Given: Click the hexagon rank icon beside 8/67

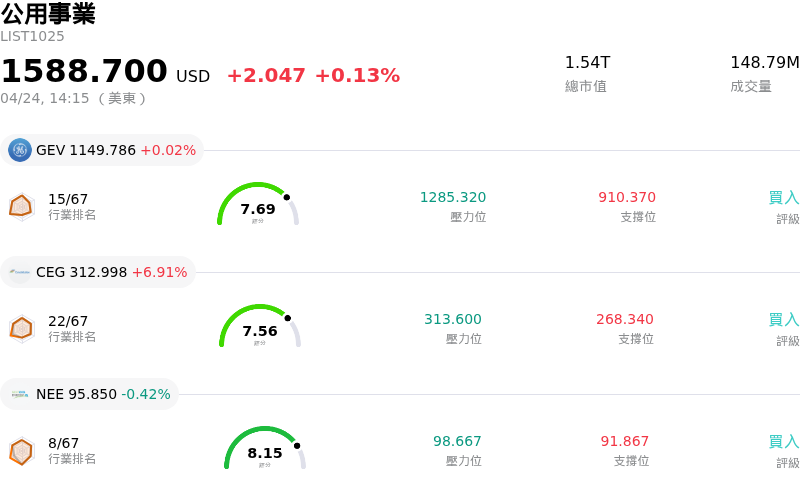Looking at the screenshot, I should (21, 452).
